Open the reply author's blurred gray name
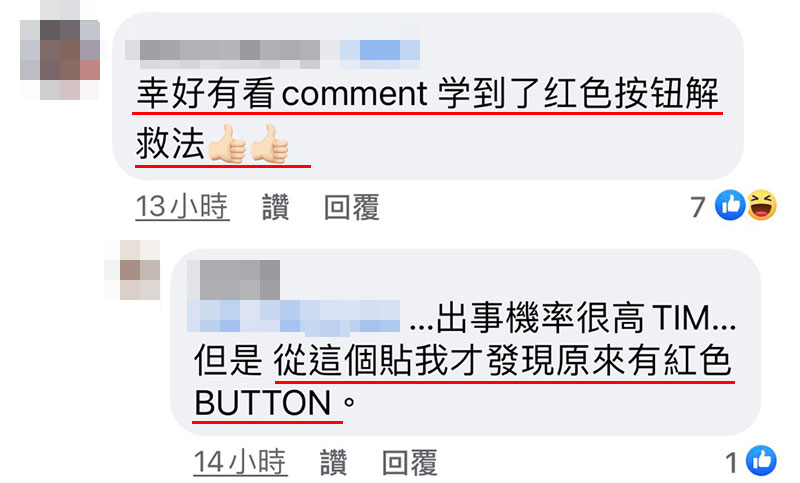The height and width of the screenshot is (483, 800). pos(235,279)
